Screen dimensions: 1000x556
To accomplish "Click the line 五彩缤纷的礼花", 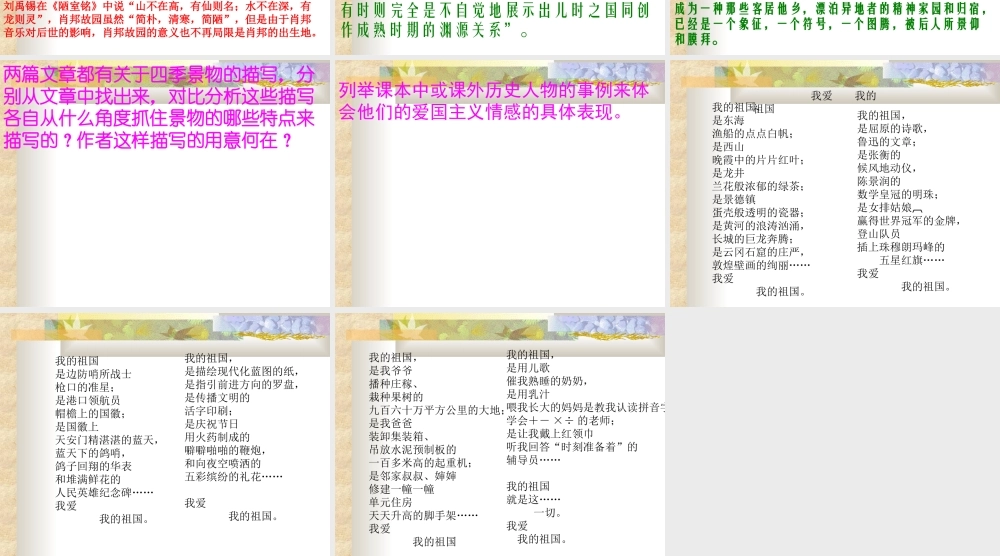I will 233,476.
